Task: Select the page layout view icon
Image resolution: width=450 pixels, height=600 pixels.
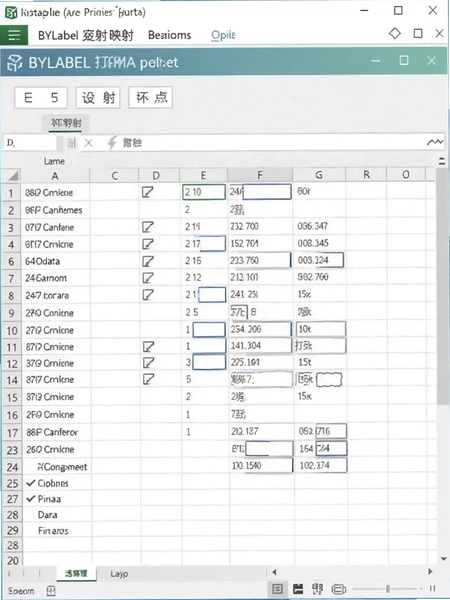Action: [298, 589]
